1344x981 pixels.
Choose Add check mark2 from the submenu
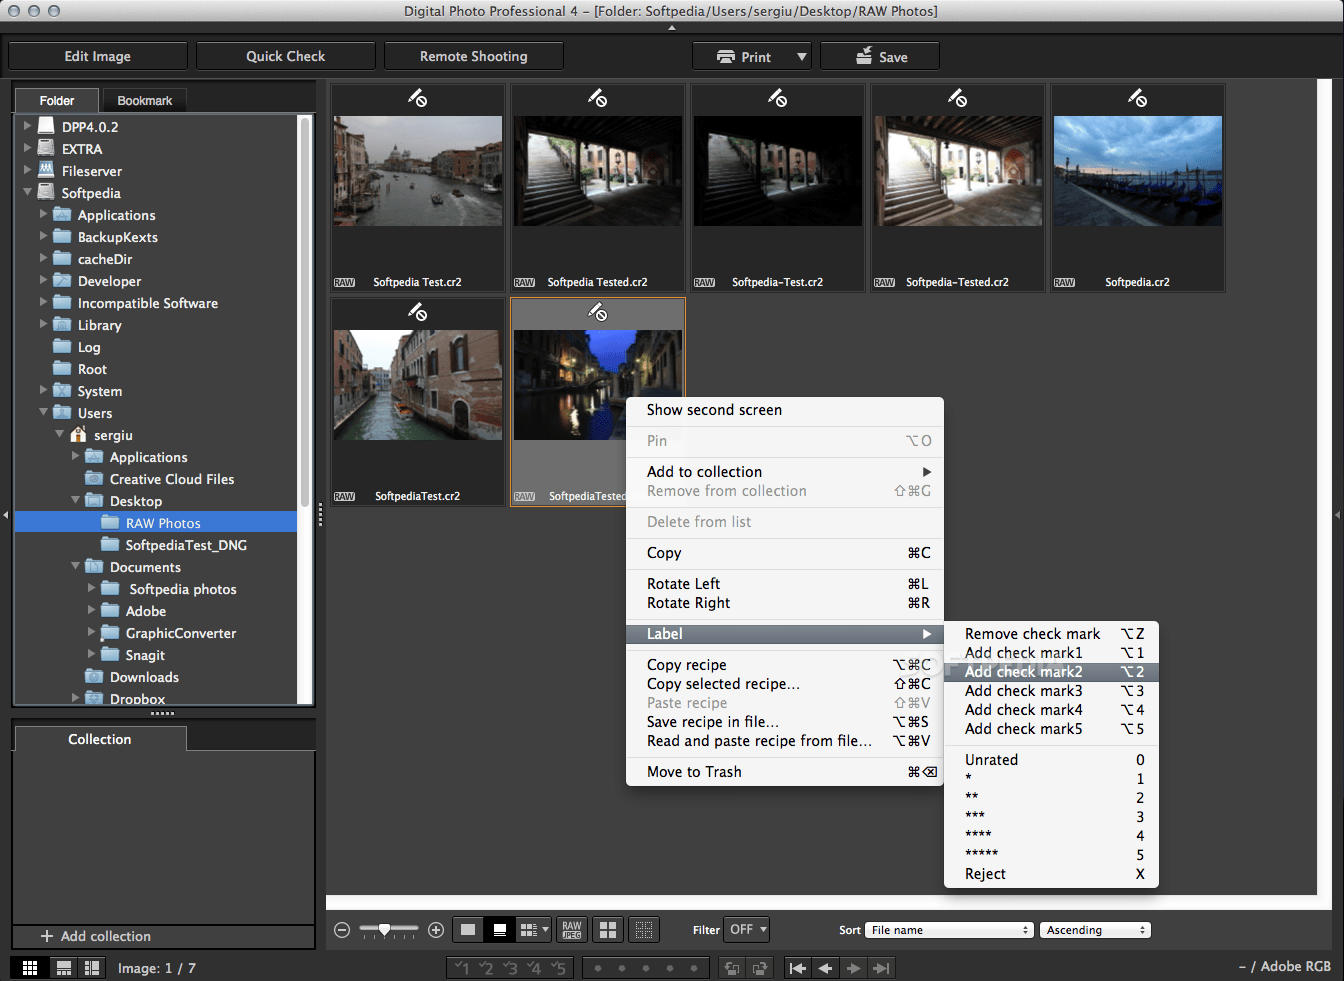[1022, 671]
